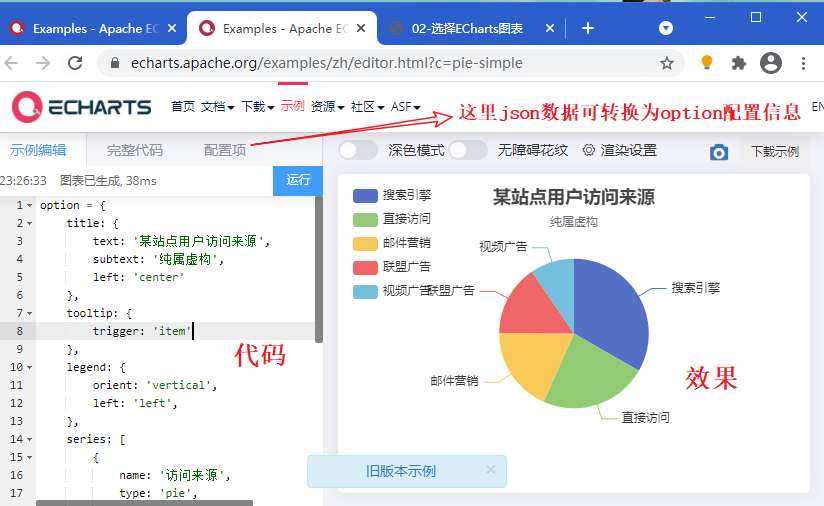This screenshot has height=506, width=824.
Task: Toggle 搜索引擎 legend item
Action: (392, 195)
